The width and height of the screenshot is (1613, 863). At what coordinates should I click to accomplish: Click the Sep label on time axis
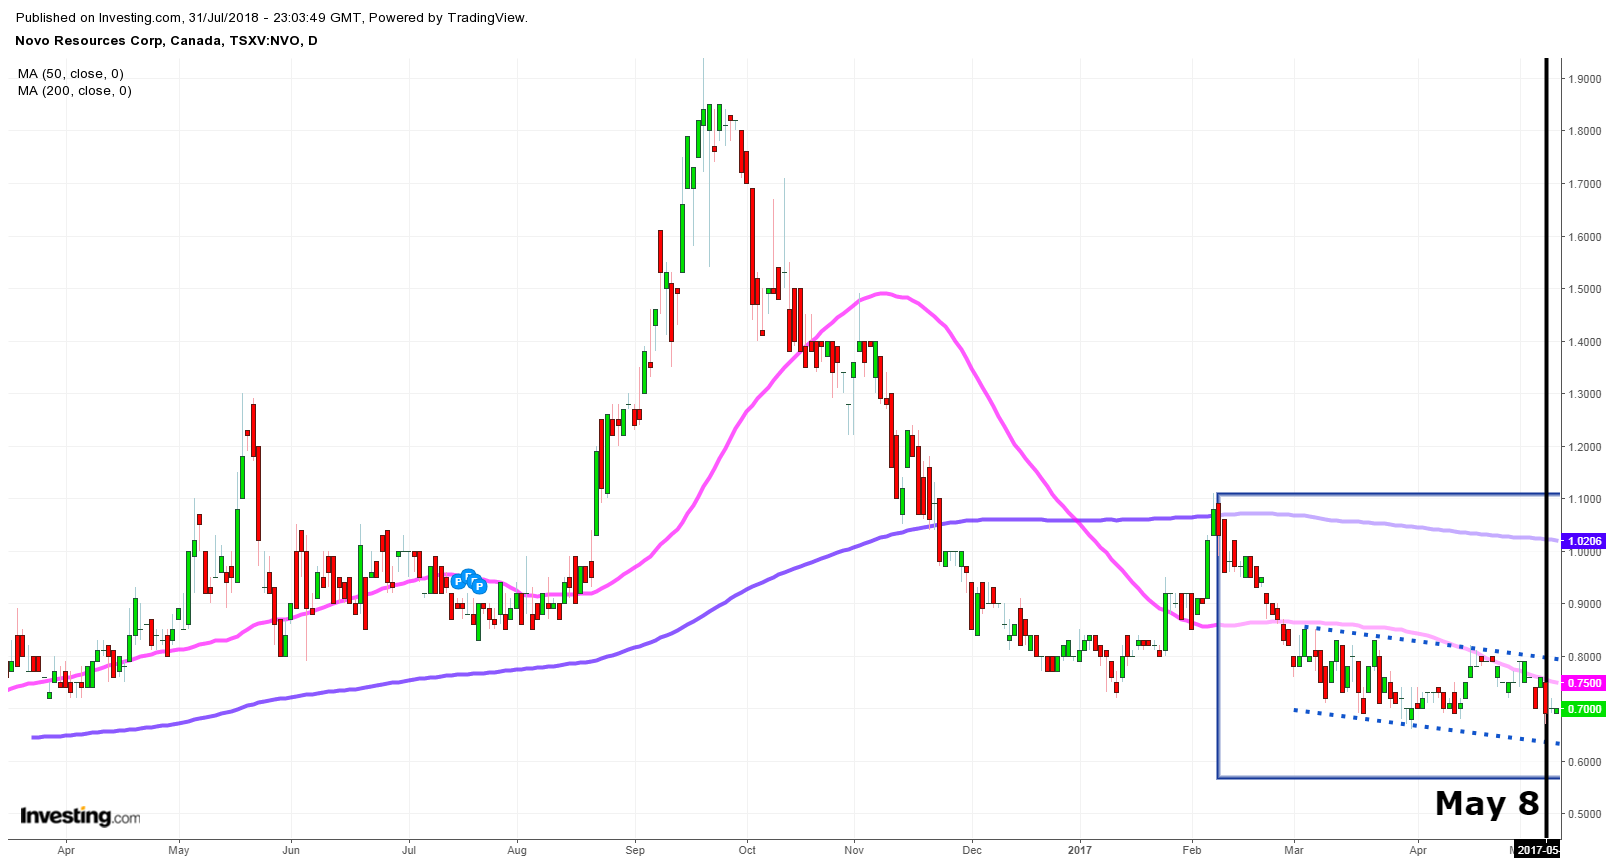pos(635,850)
